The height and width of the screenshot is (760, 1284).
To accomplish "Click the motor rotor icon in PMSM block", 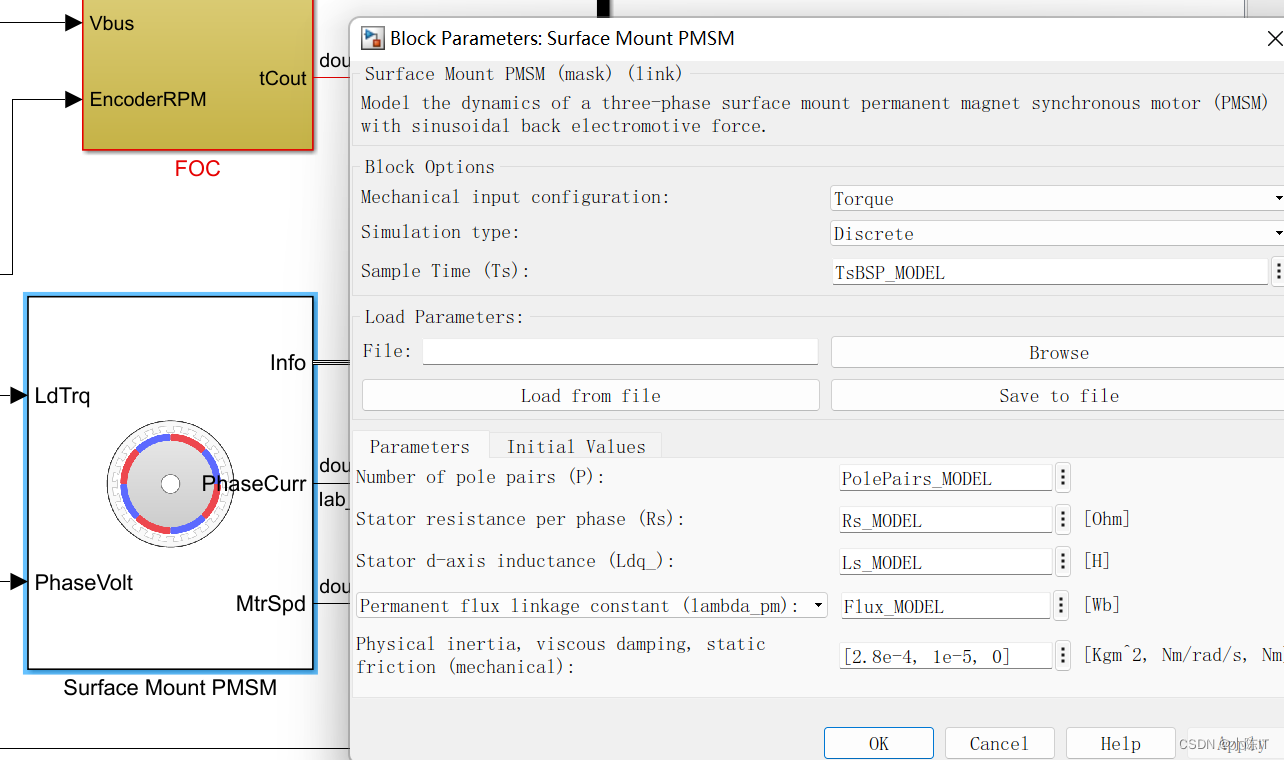I will [170, 484].
